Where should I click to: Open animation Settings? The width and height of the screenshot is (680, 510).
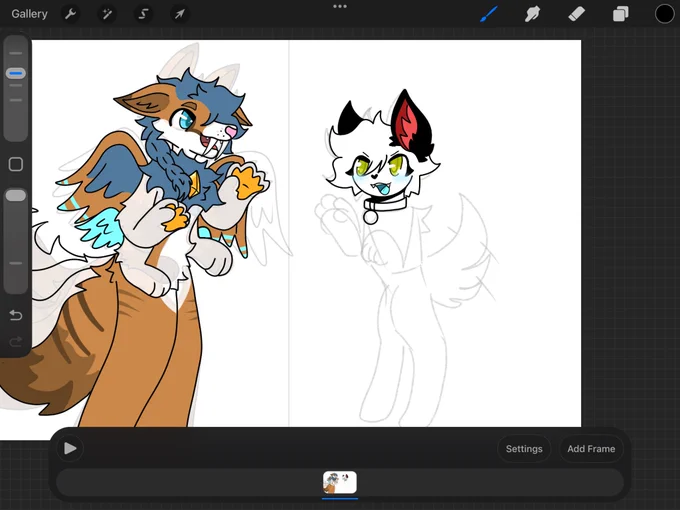coord(524,449)
